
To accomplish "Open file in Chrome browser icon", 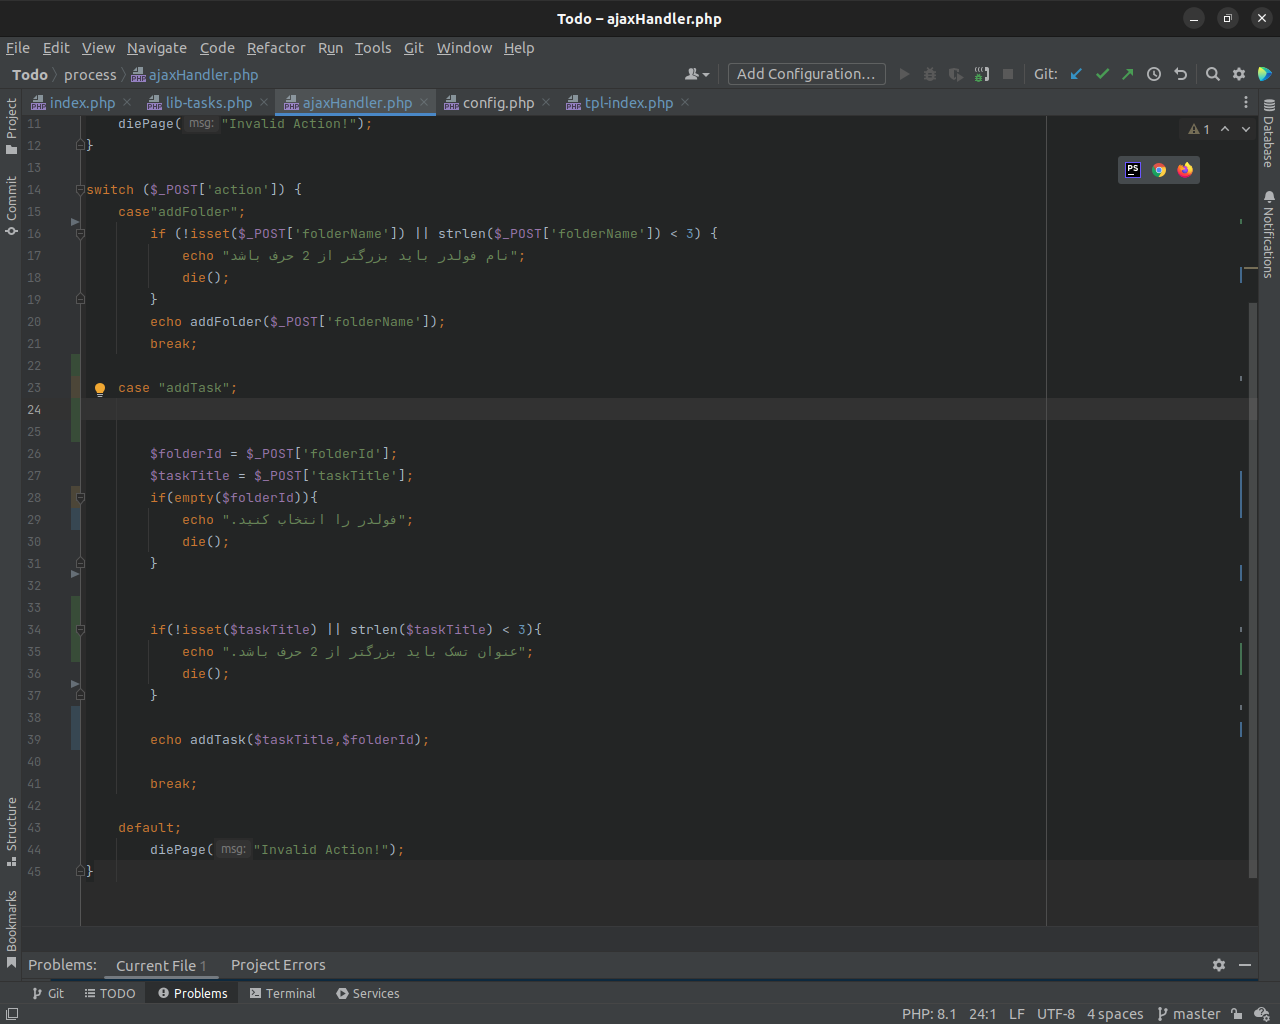I will (1159, 170).
